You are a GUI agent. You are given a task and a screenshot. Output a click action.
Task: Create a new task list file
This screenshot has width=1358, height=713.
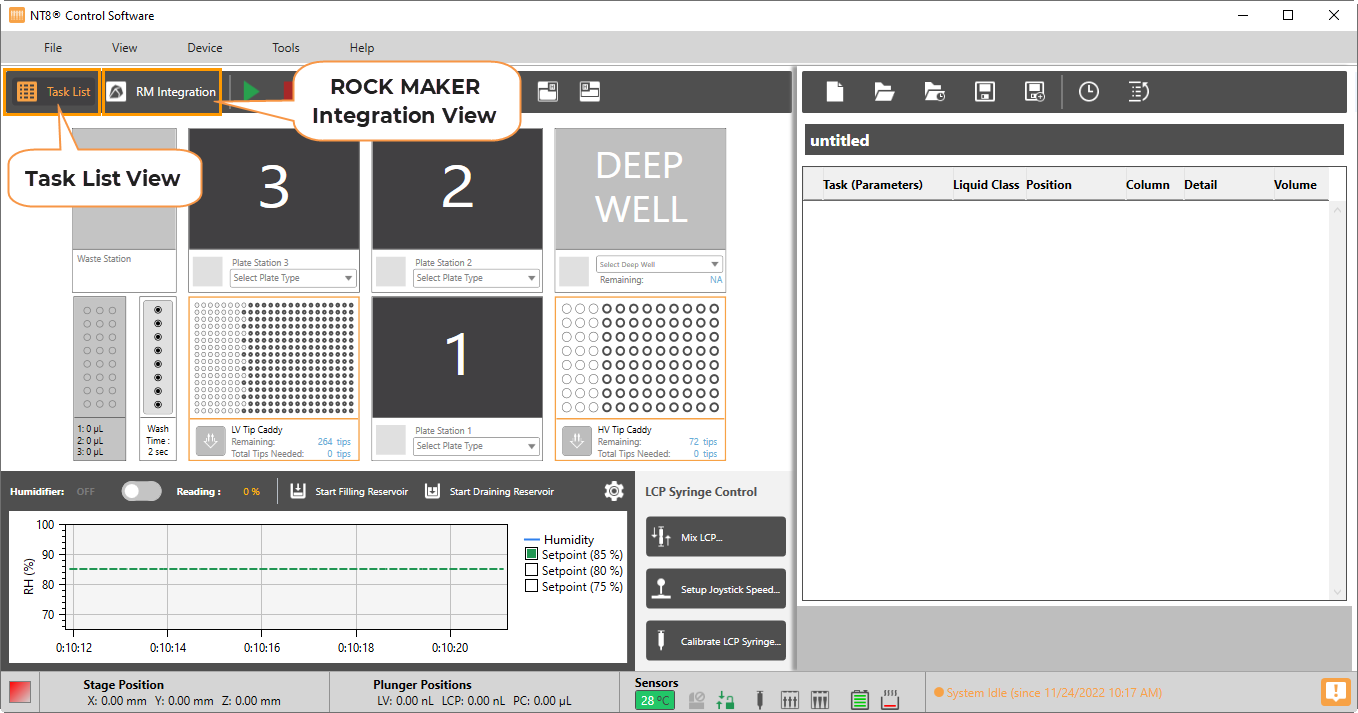tap(835, 92)
